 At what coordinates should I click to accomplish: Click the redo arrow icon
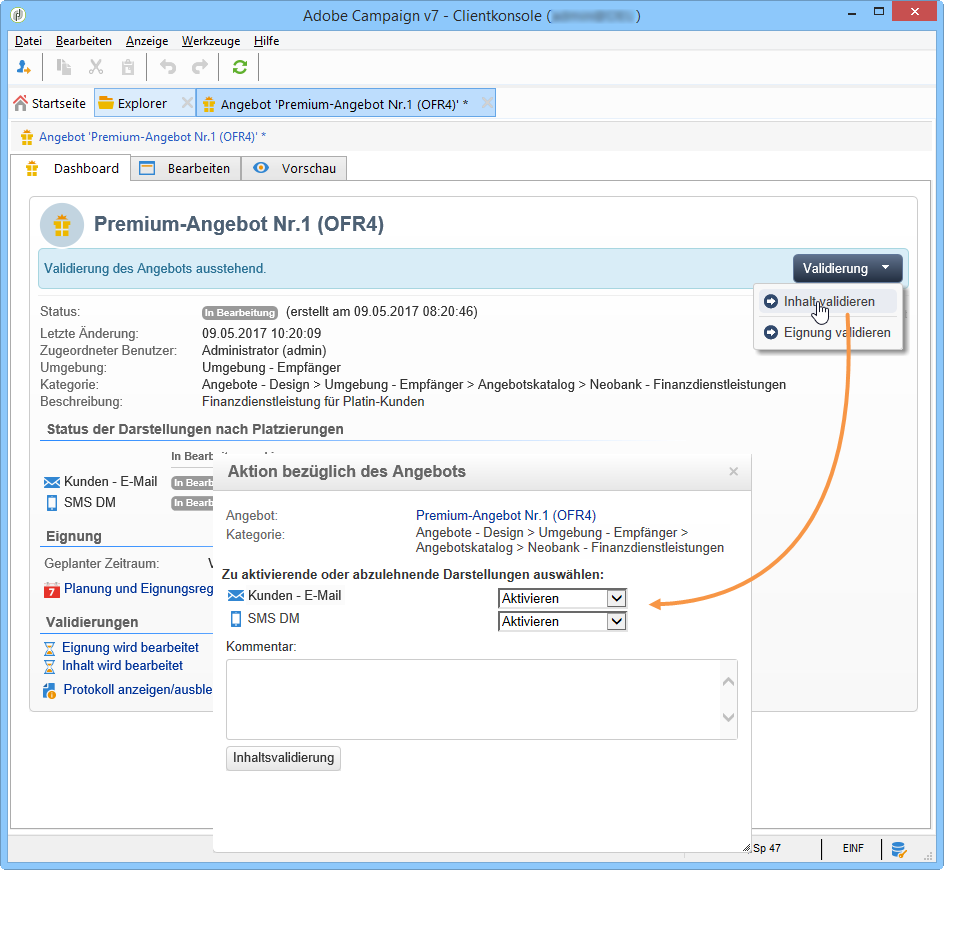(200, 67)
